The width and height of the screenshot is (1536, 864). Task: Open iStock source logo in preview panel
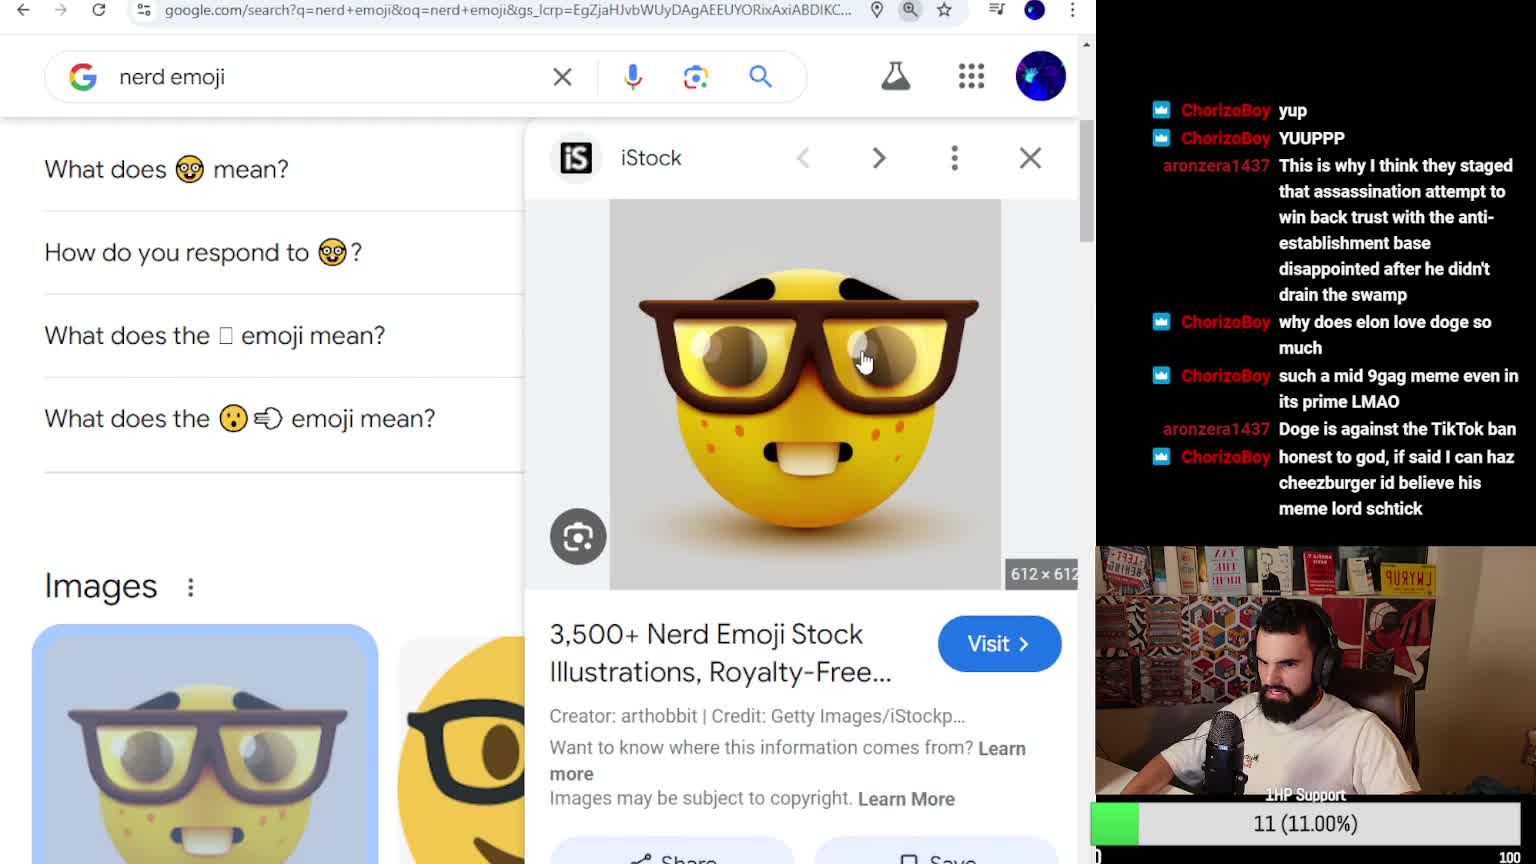576,158
